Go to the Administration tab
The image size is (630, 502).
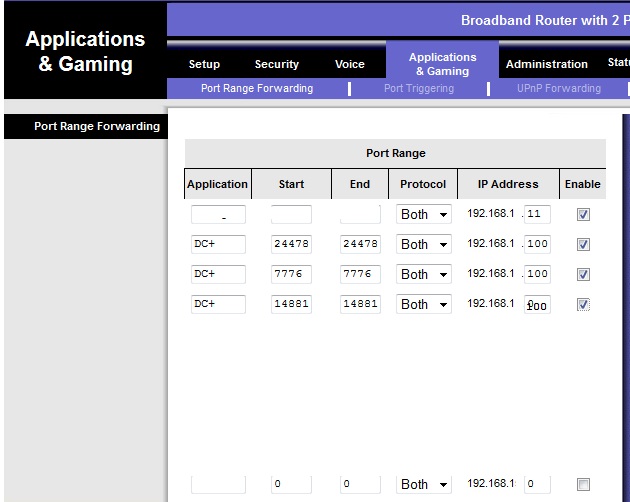click(x=546, y=64)
